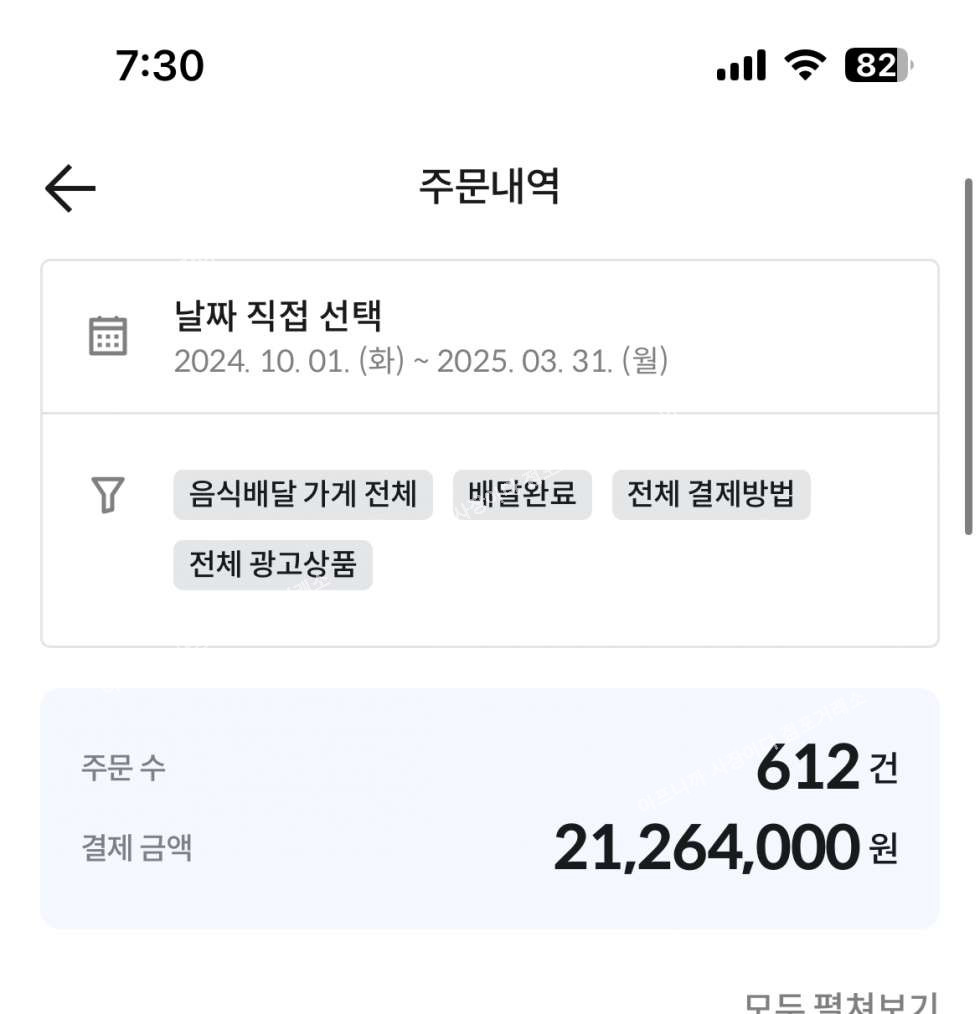Screen dimensions: 980x1014
Task: Tap the 결제 금액 label
Action: 136,848
